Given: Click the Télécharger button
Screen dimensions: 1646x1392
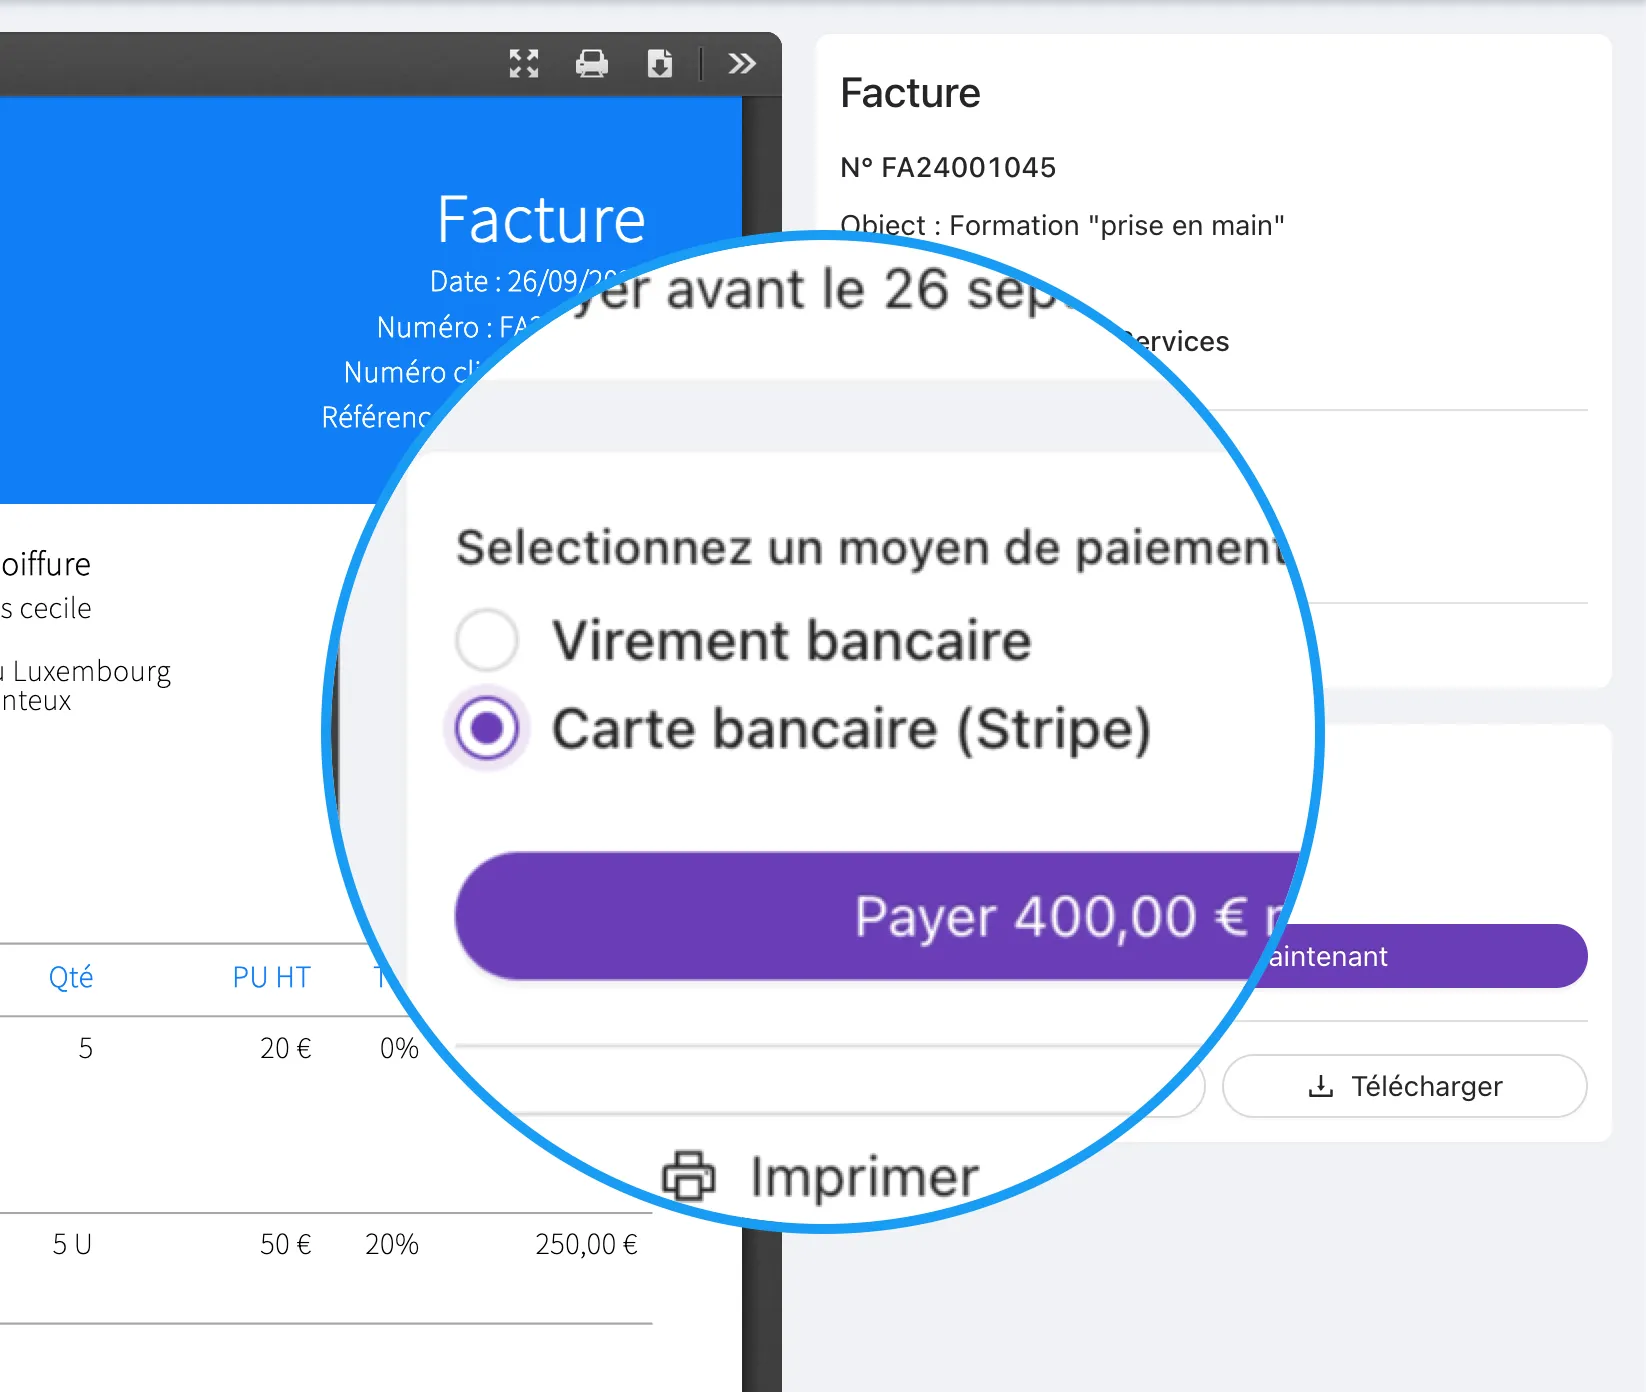Looking at the screenshot, I should 1404,1086.
